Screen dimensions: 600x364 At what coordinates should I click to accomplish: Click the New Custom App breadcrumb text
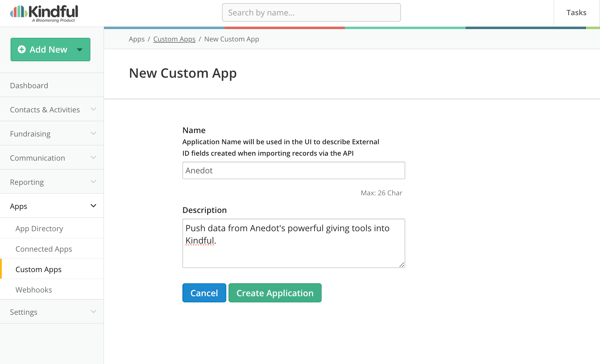coord(232,39)
